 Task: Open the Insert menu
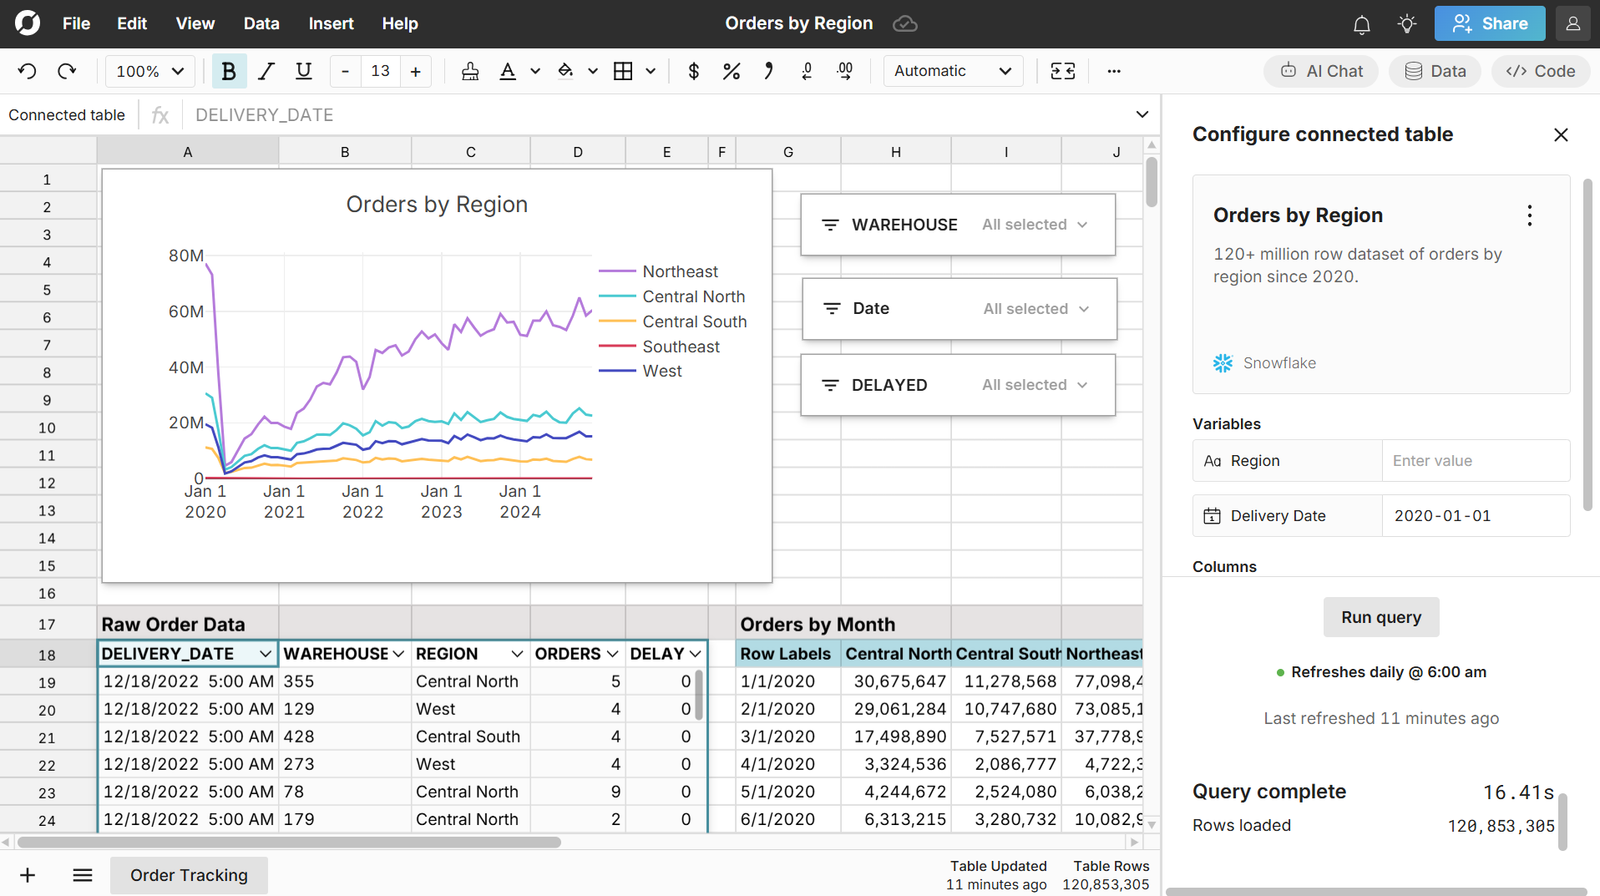[x=330, y=24]
